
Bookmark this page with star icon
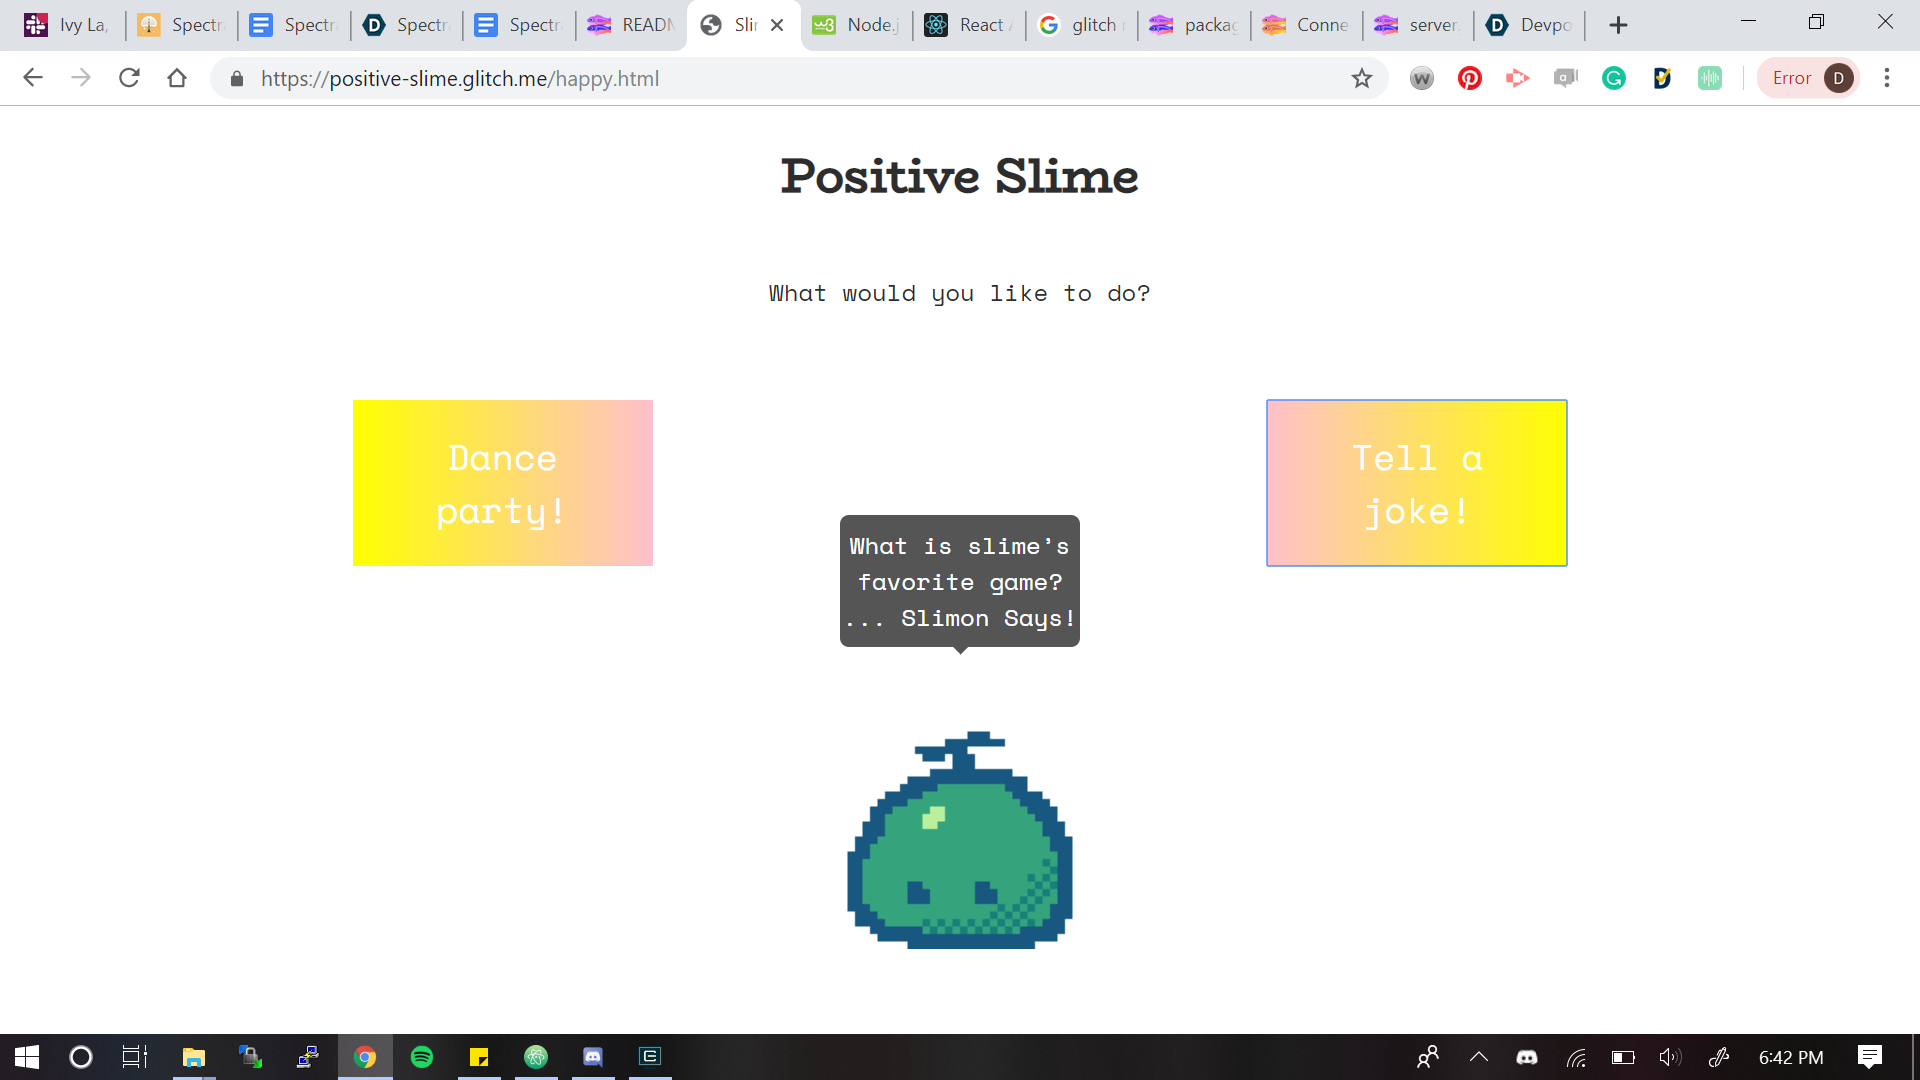coord(1361,78)
